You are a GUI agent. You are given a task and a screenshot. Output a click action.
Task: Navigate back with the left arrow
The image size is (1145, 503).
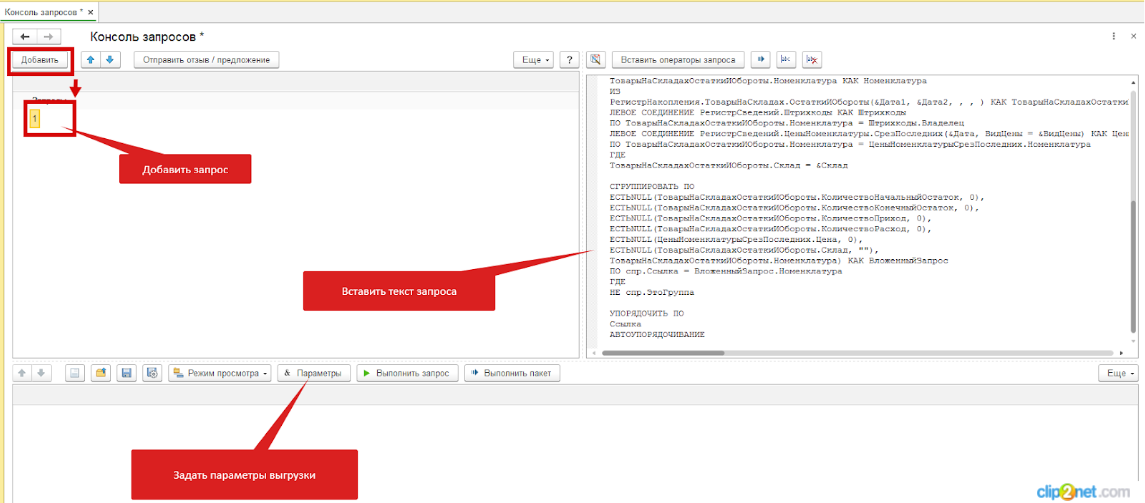(x=25, y=36)
